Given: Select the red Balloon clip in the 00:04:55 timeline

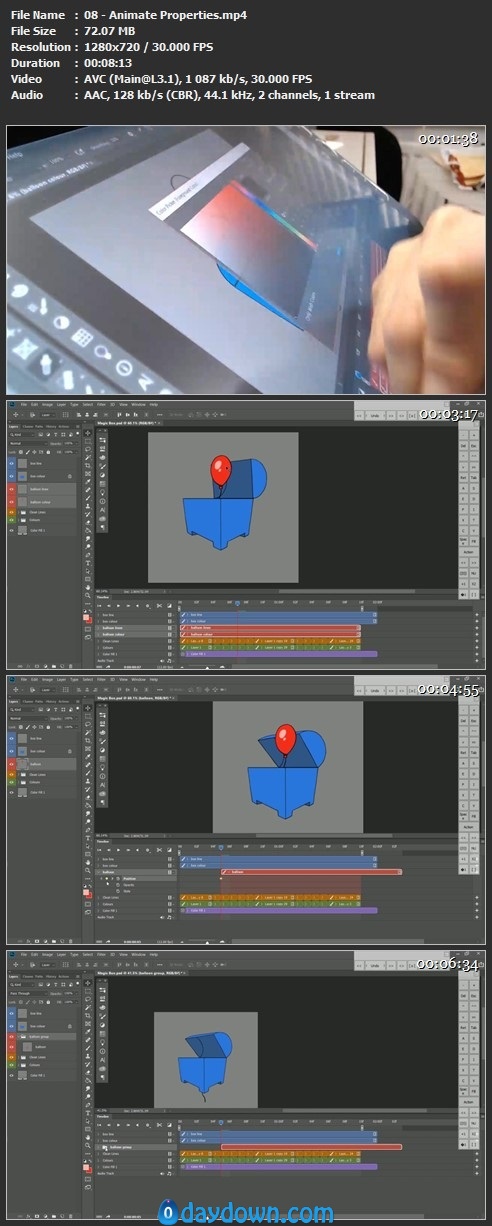Looking at the screenshot, I should click(310, 872).
